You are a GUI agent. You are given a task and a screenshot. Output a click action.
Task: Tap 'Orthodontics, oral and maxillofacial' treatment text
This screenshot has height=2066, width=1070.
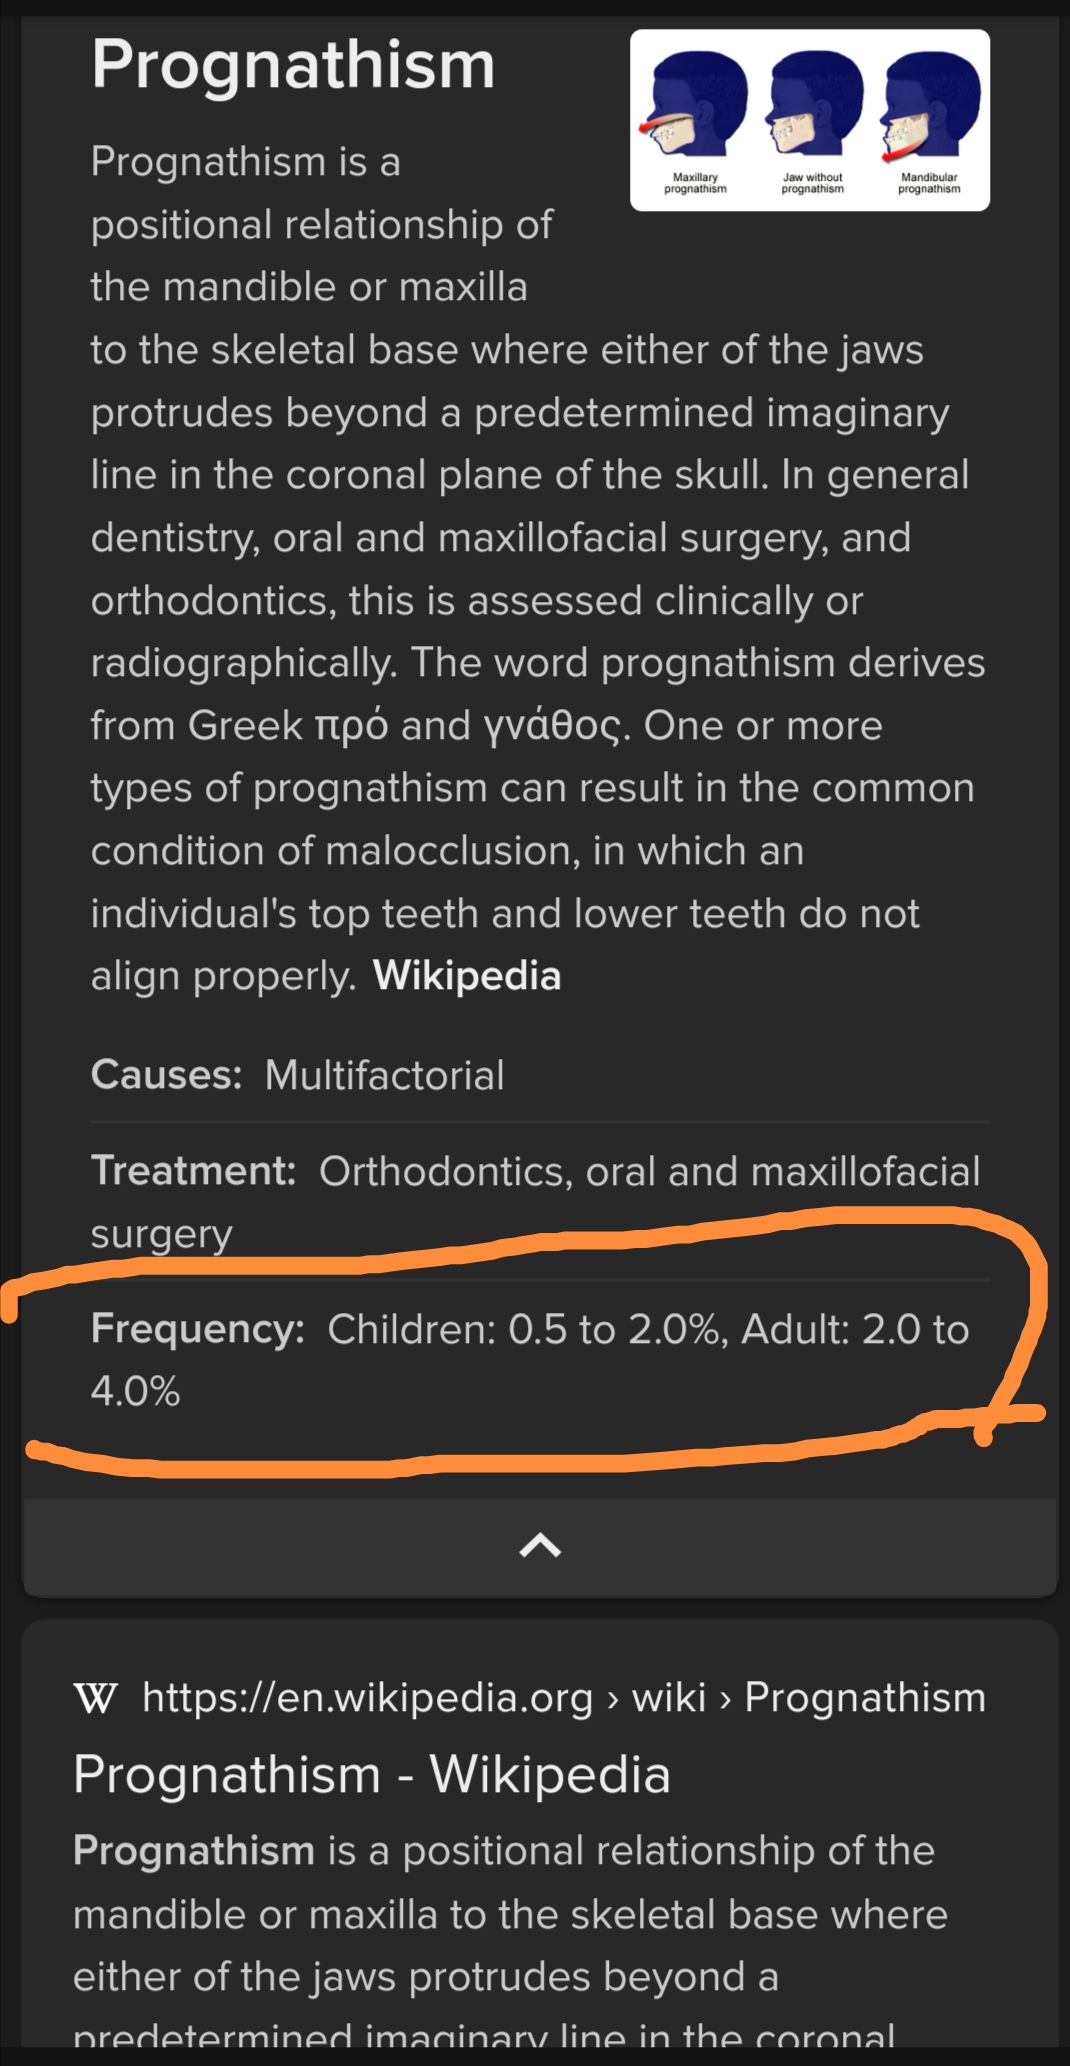coord(650,1172)
